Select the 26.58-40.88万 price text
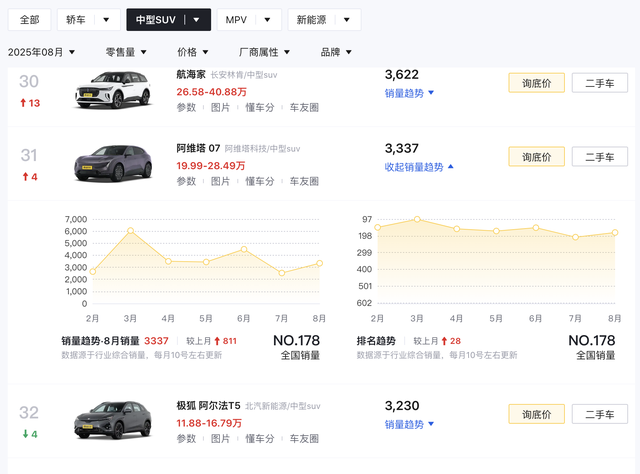Viewport: 640px width, 474px height. pyautogui.click(x=211, y=92)
